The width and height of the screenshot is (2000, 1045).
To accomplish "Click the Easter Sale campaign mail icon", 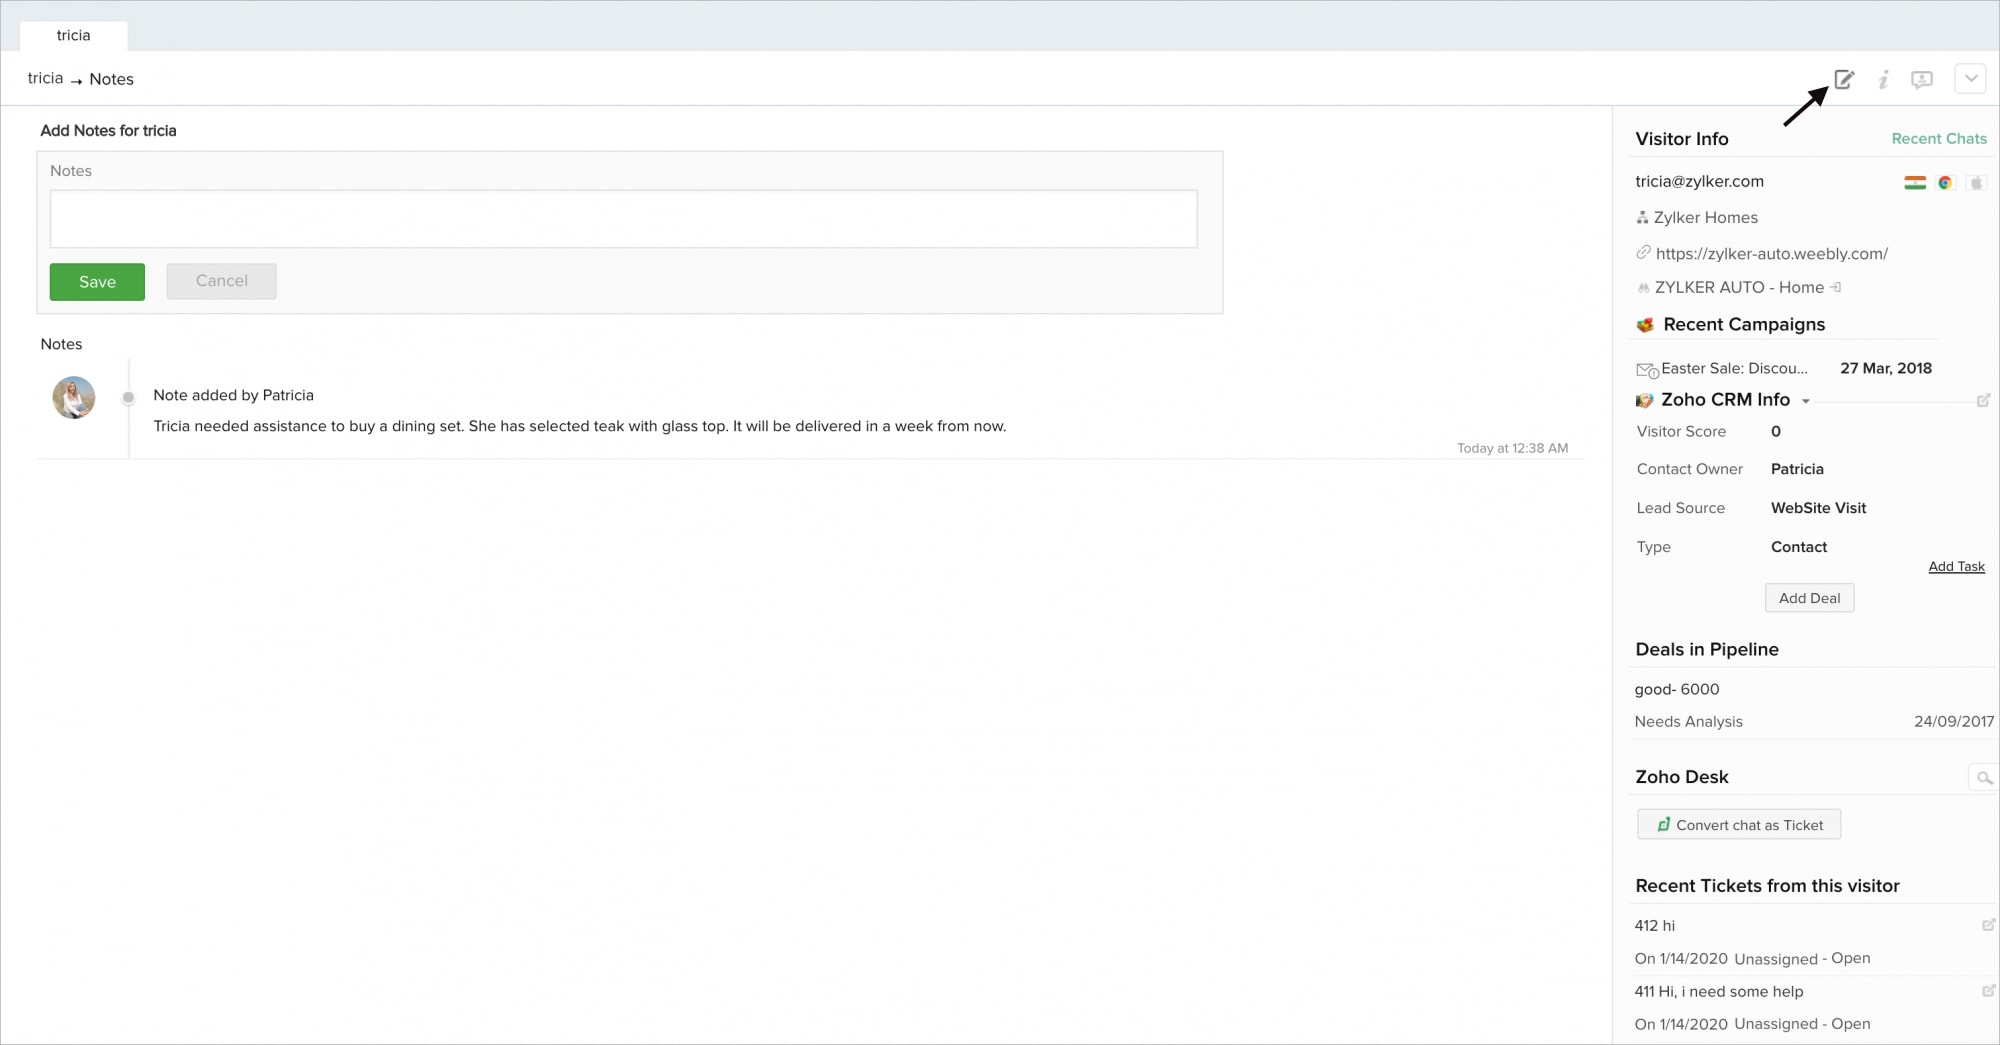I will tap(1647, 370).
